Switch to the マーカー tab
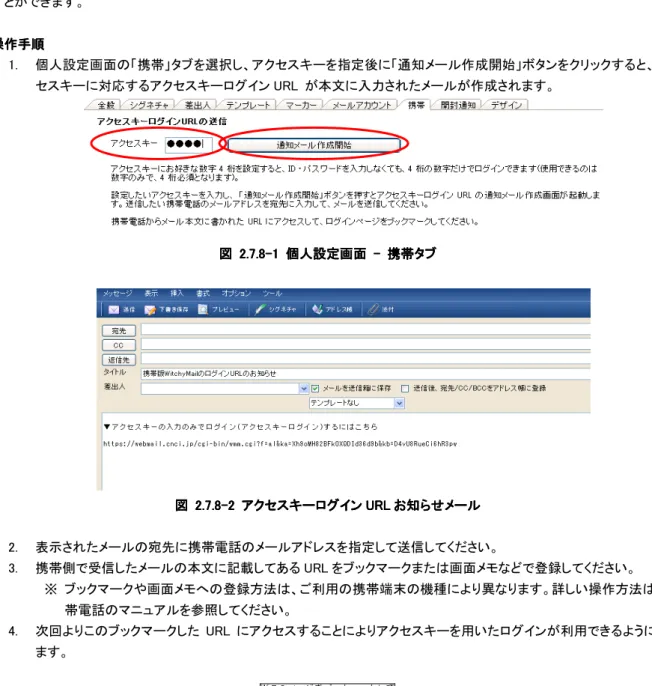This screenshot has height=686, width=652. click(301, 105)
